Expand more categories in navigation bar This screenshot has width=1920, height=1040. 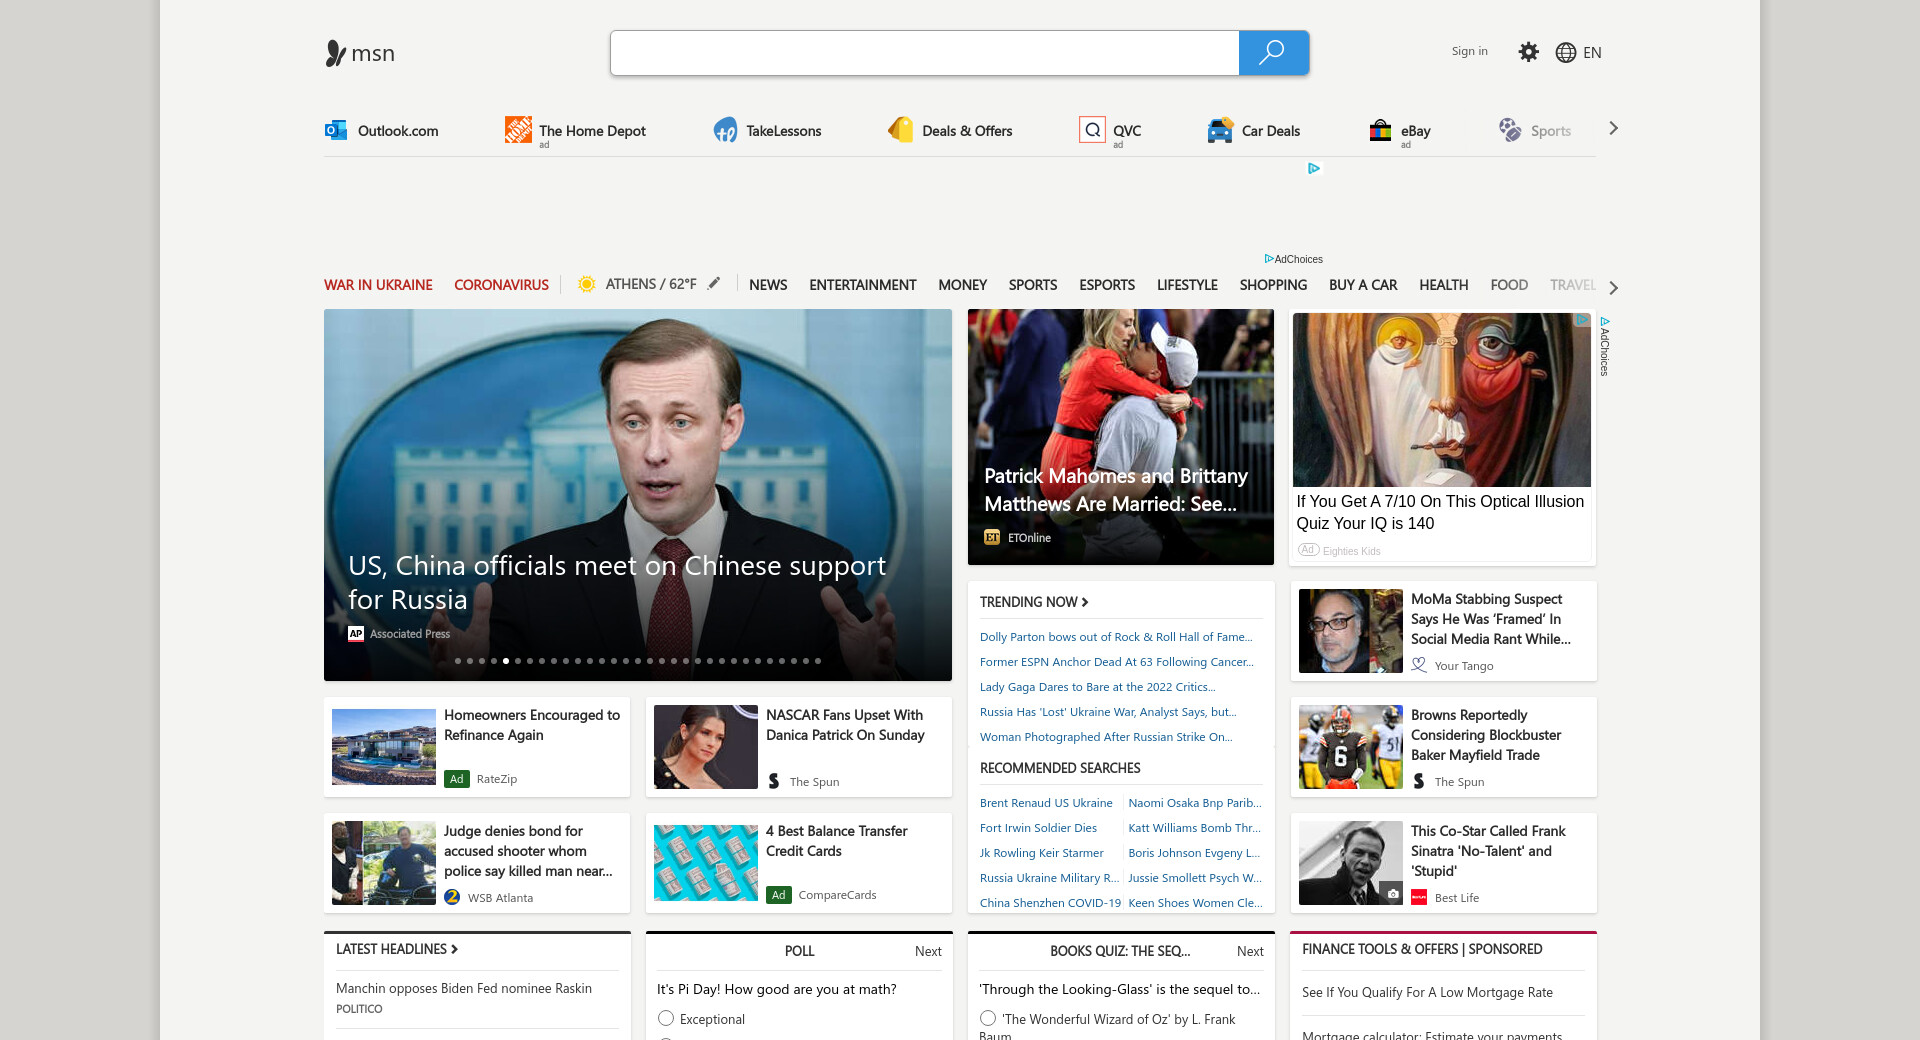pyautogui.click(x=1613, y=287)
